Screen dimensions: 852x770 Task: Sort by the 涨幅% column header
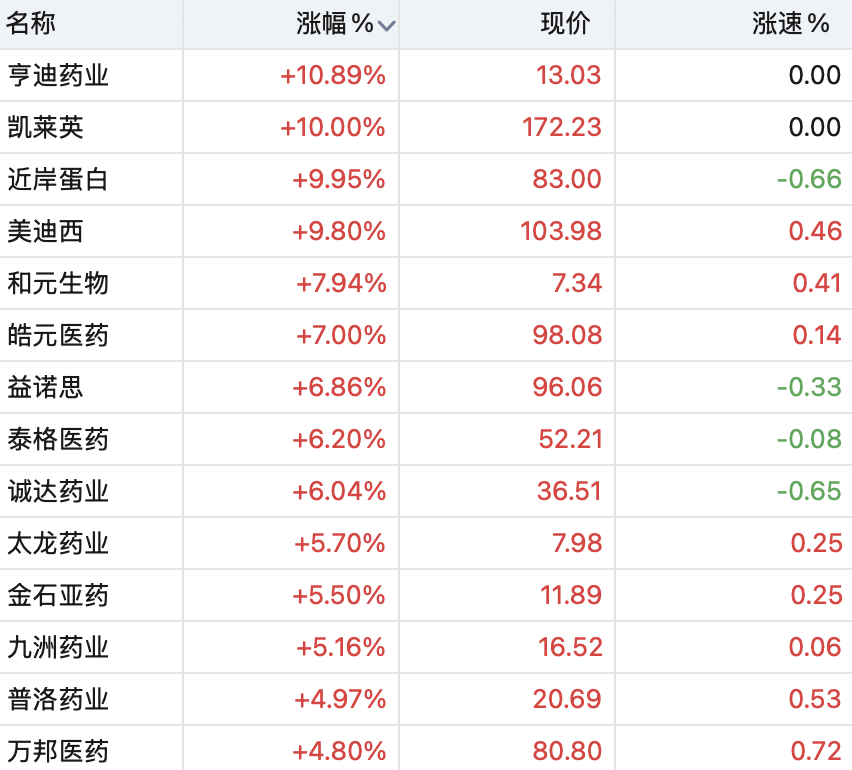[x=335, y=24]
